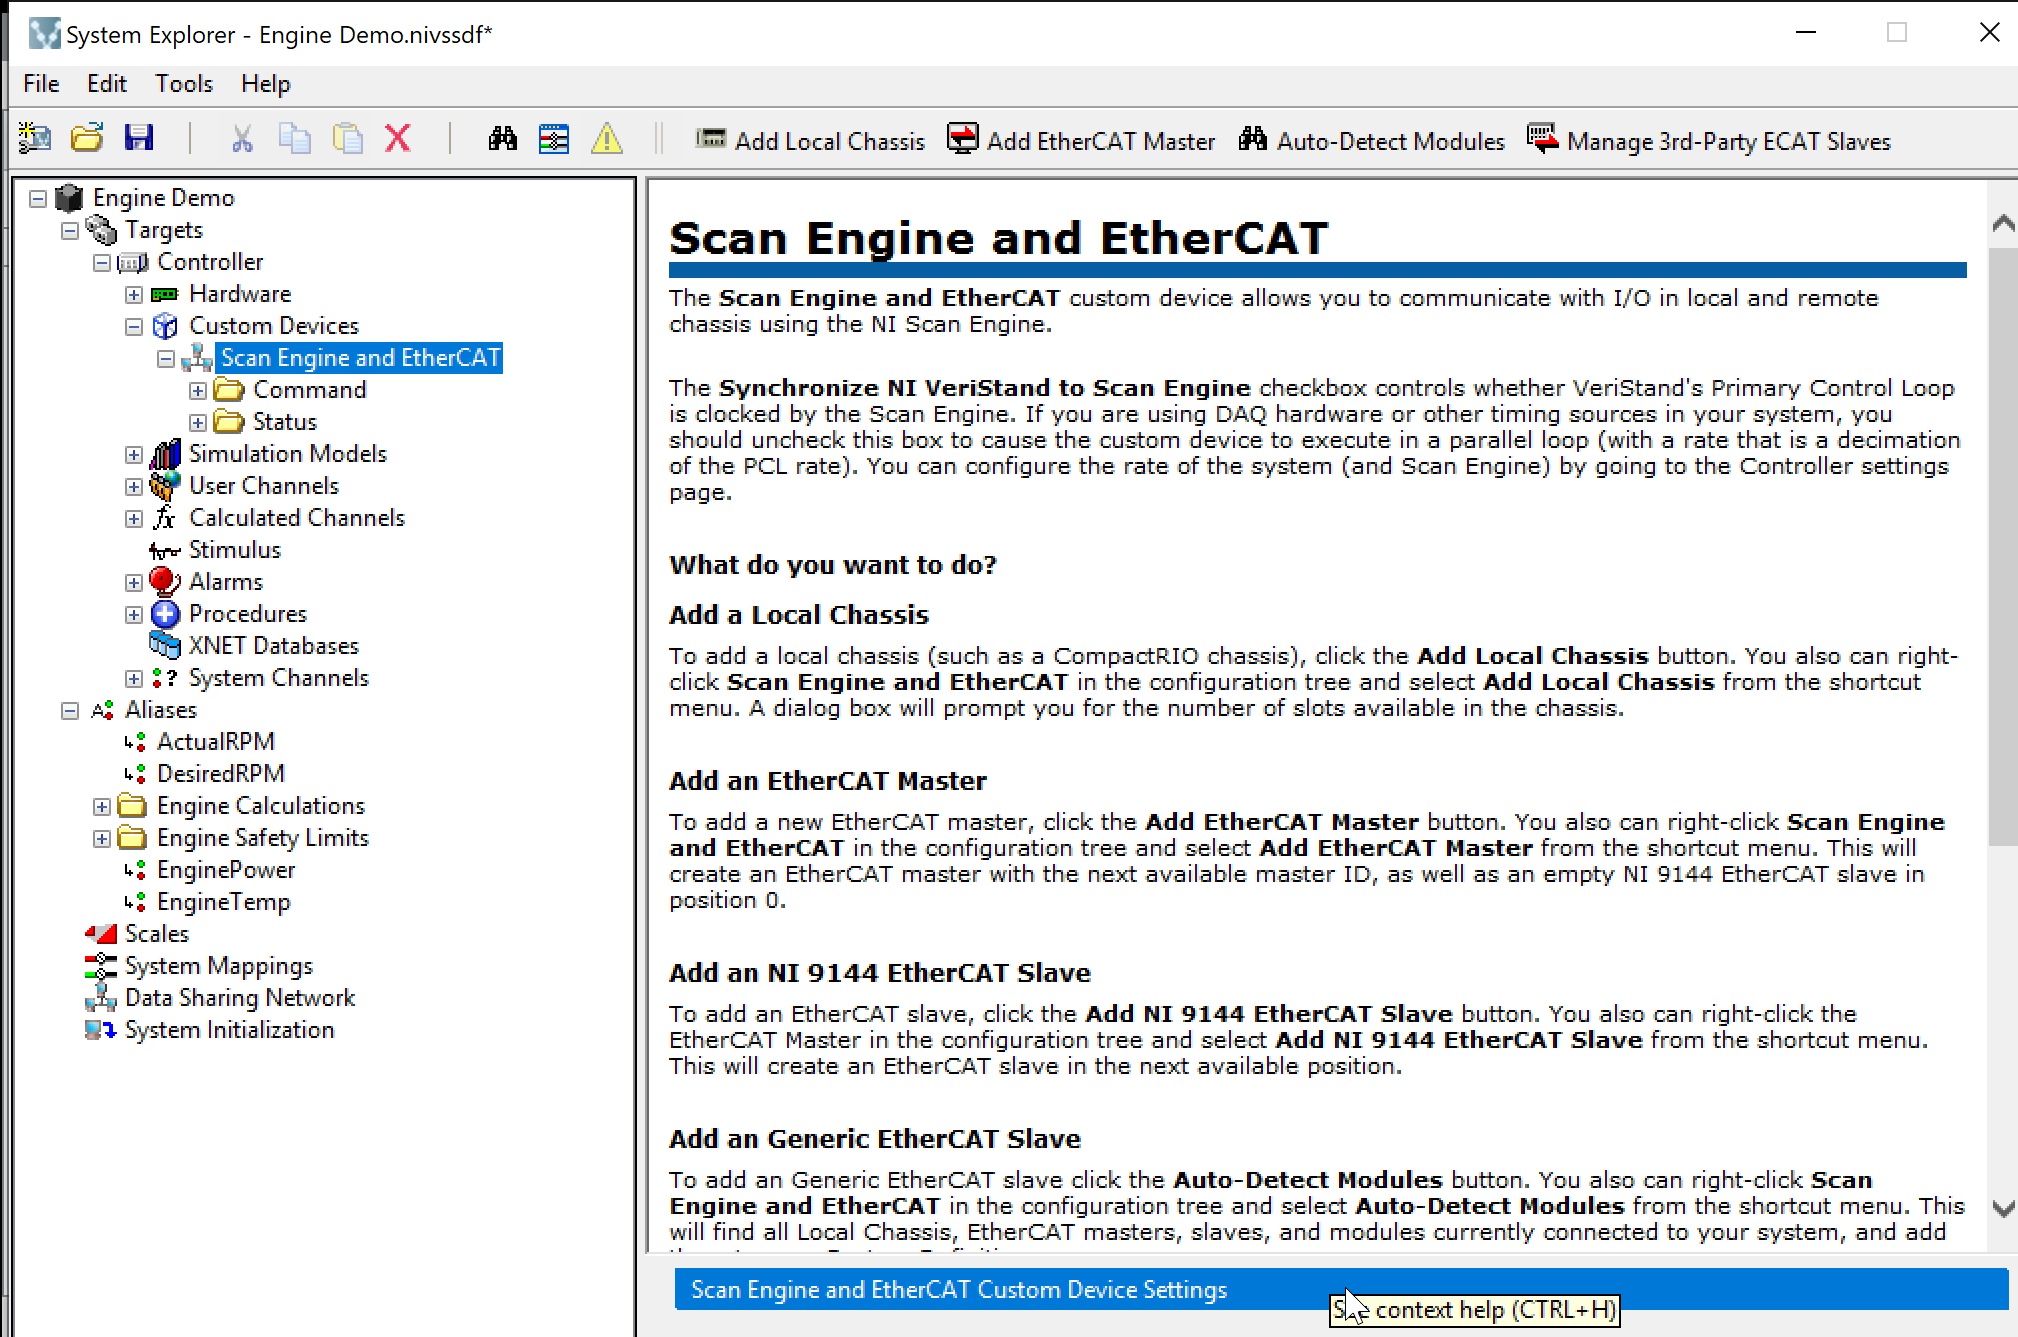Click the red X Delete toolbar icon
Screen dimensions: 2018x1337
[x=397, y=138]
